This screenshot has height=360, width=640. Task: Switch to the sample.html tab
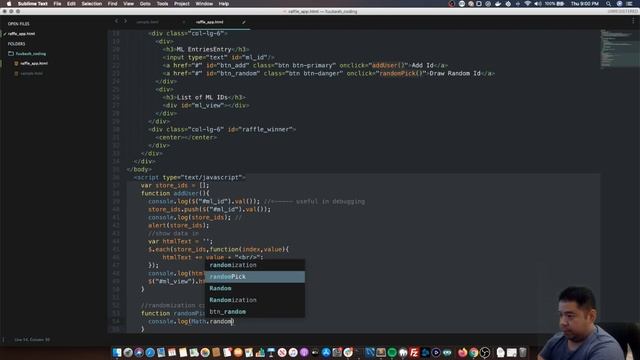tap(148, 22)
